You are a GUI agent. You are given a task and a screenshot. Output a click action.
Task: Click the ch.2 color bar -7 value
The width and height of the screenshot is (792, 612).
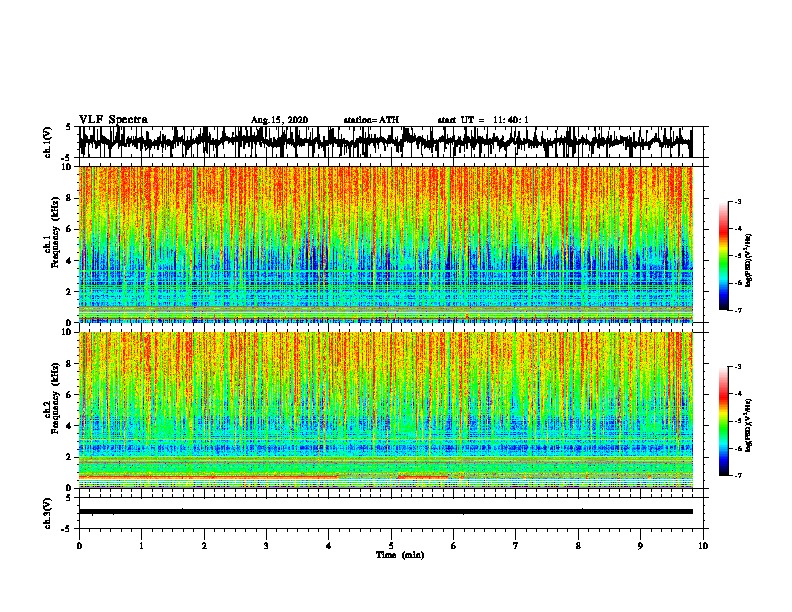(x=738, y=476)
